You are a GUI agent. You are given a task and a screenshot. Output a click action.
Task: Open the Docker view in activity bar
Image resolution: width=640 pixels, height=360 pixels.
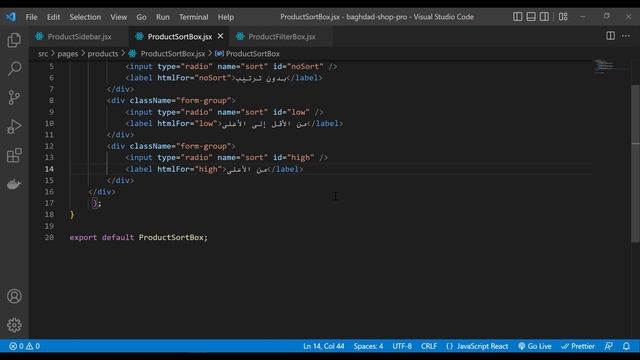14,184
